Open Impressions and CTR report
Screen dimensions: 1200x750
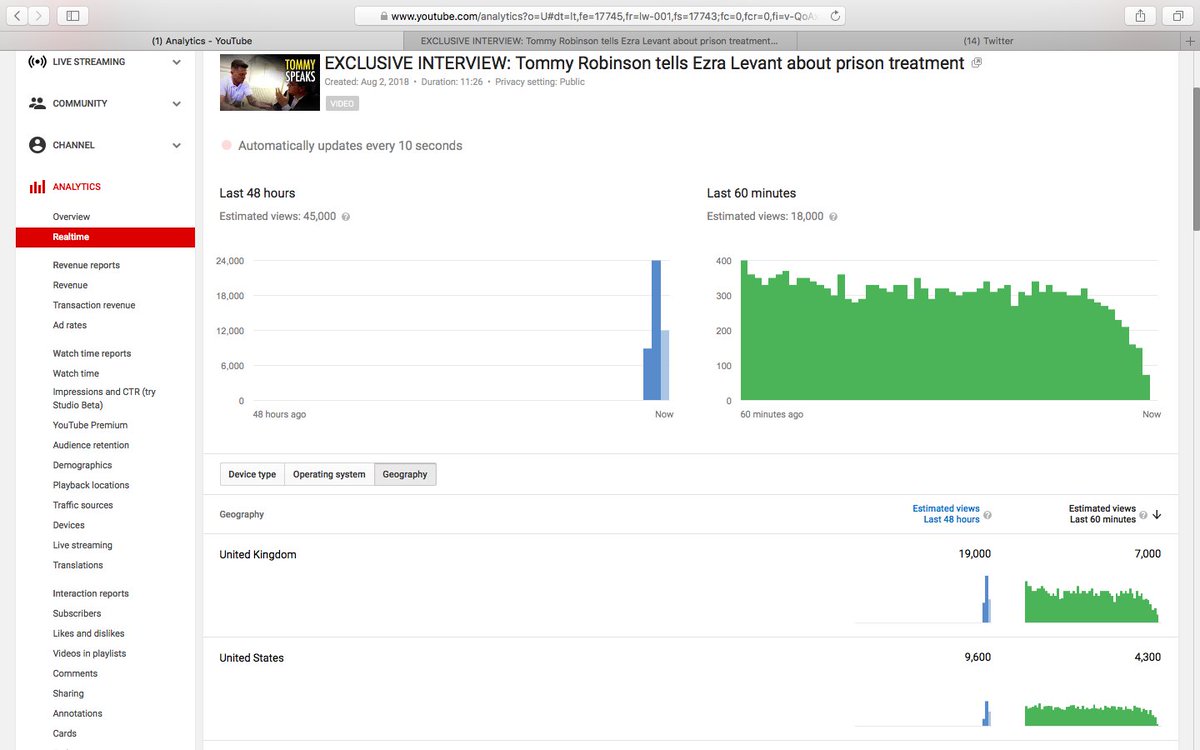coord(104,398)
